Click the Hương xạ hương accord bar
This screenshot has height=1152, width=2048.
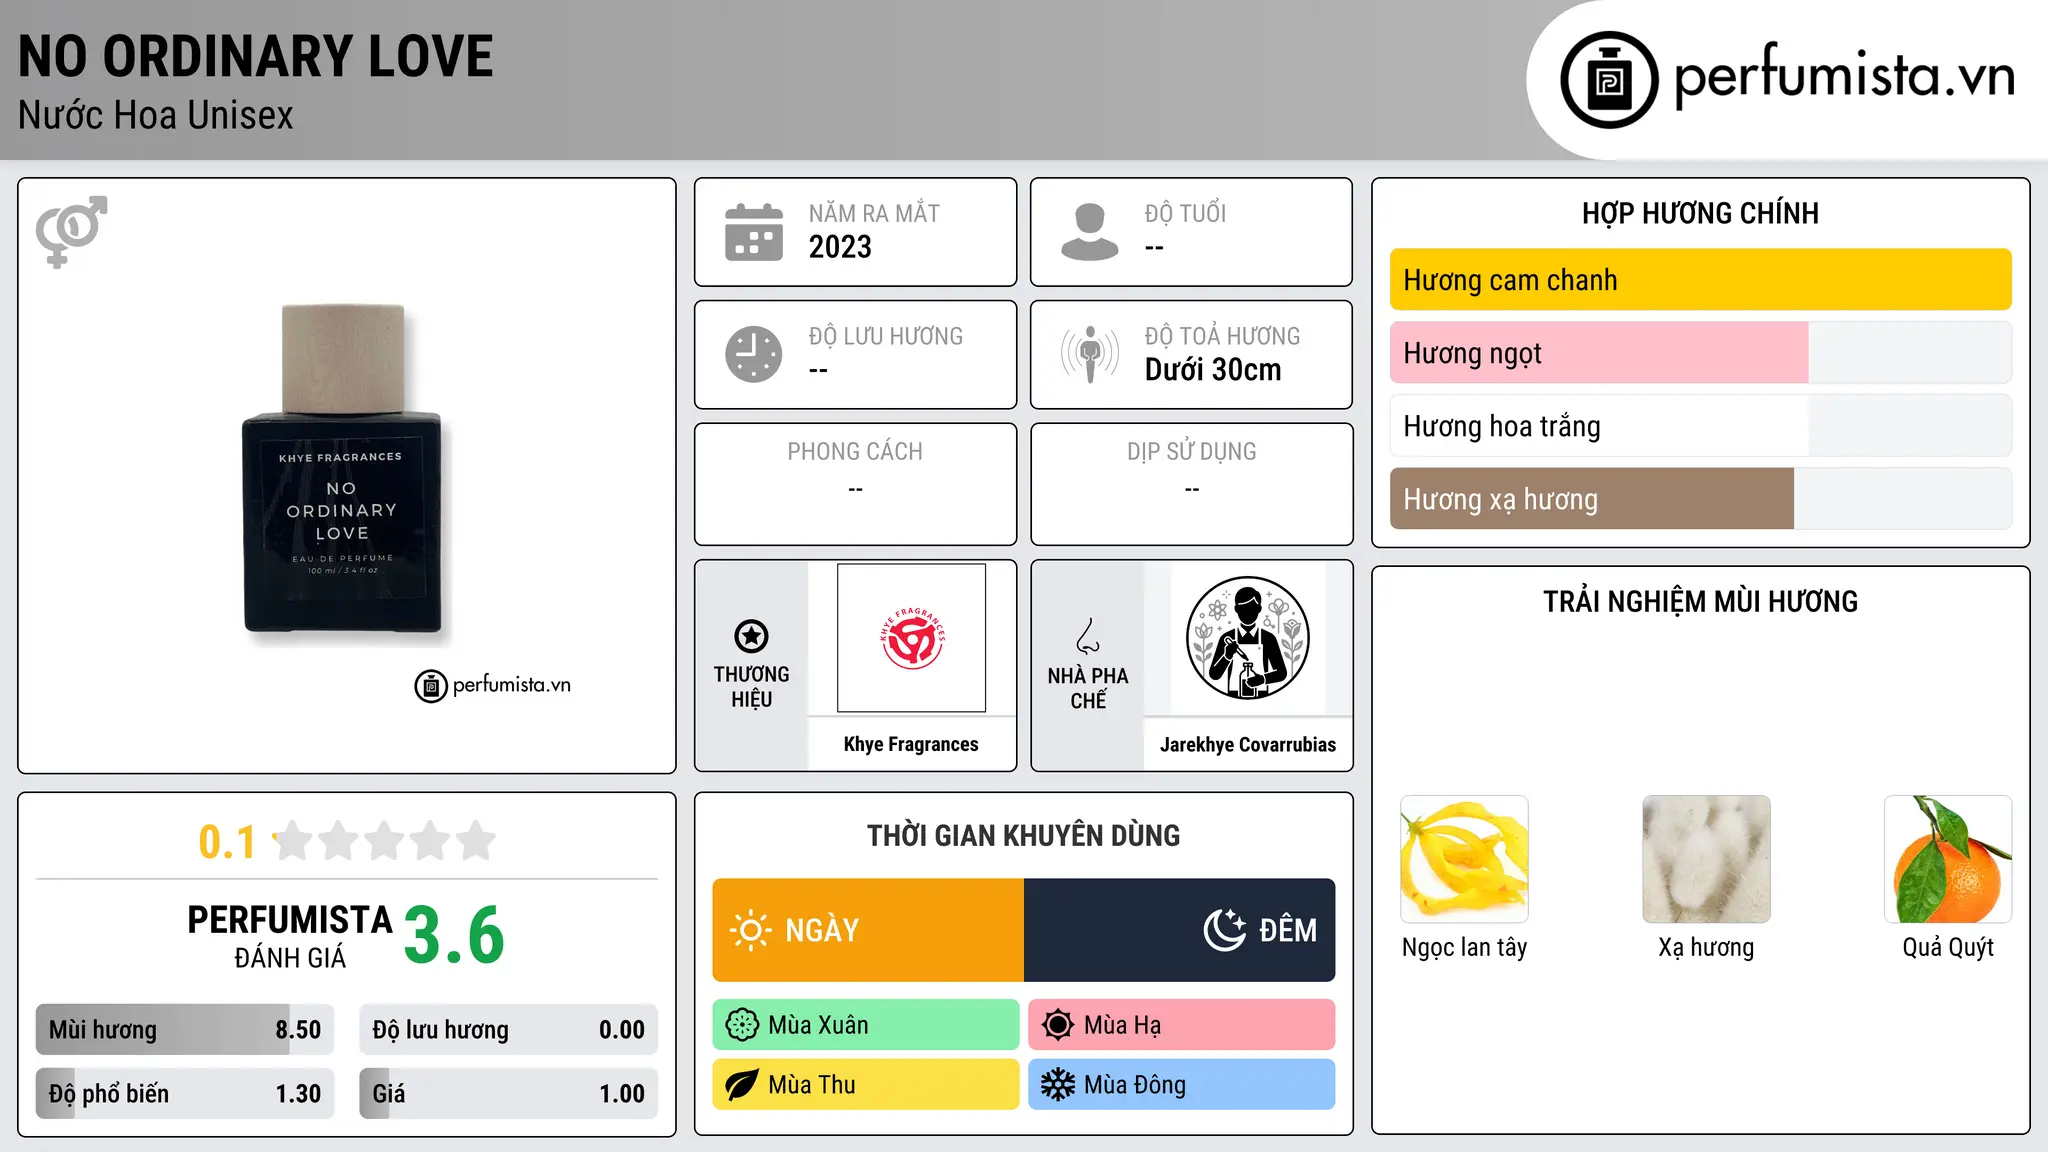(1700, 499)
